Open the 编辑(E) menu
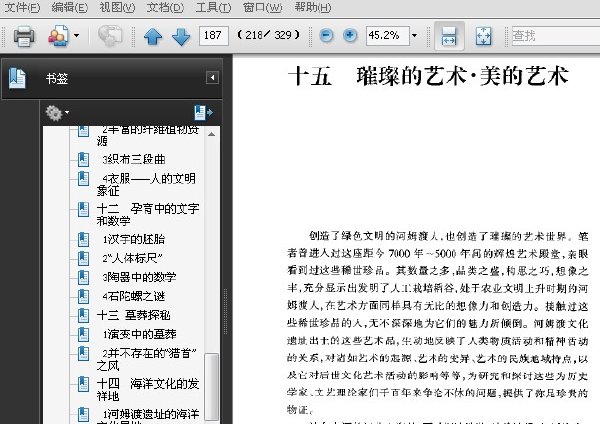Screen dimensions: 600x424 [69, 7]
